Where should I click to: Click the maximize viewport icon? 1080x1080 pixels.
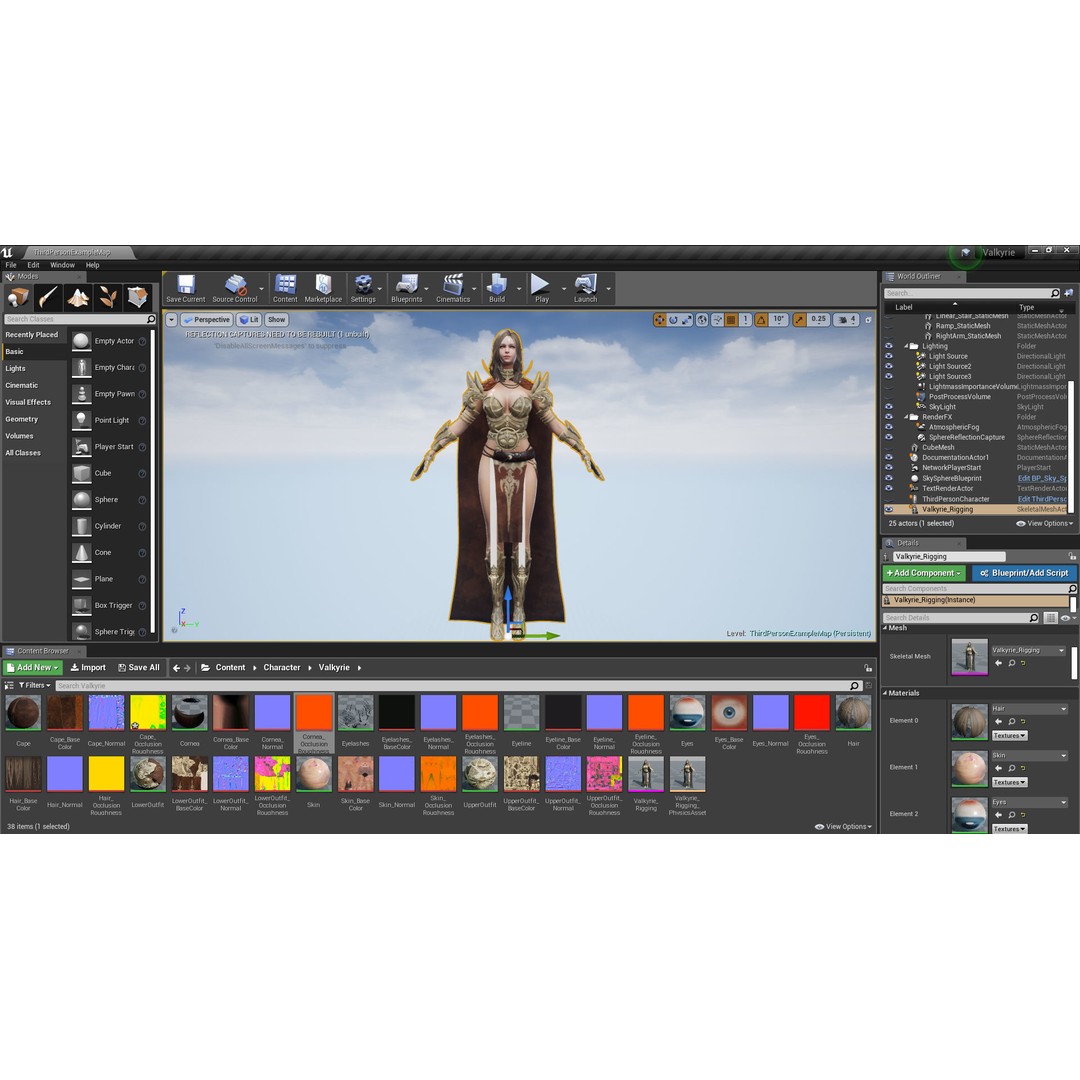pos(868,320)
